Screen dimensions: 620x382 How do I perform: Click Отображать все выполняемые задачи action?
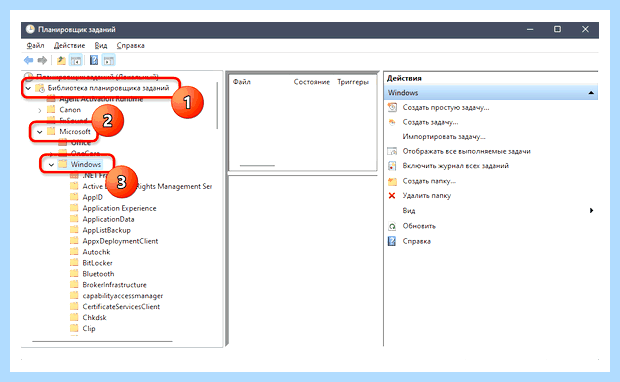pyautogui.click(x=467, y=151)
